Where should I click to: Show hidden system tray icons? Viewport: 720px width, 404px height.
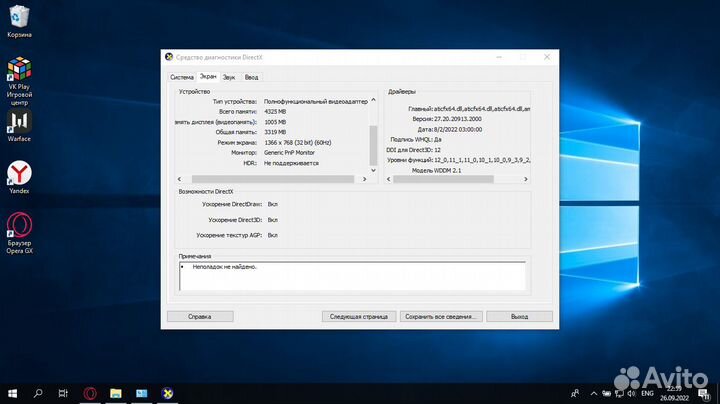(x=594, y=393)
